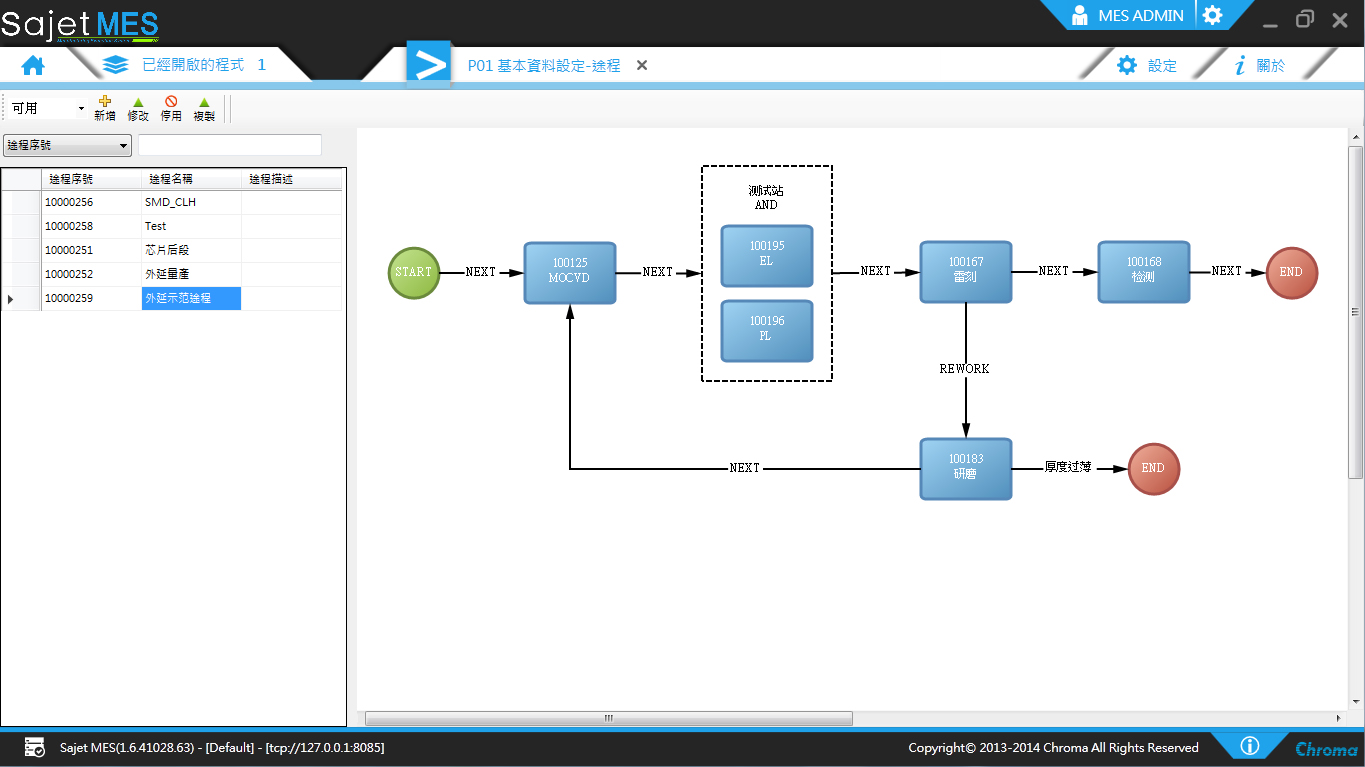The height and width of the screenshot is (767, 1365).
Task: Open the opened programs layers icon
Action: 116,65
